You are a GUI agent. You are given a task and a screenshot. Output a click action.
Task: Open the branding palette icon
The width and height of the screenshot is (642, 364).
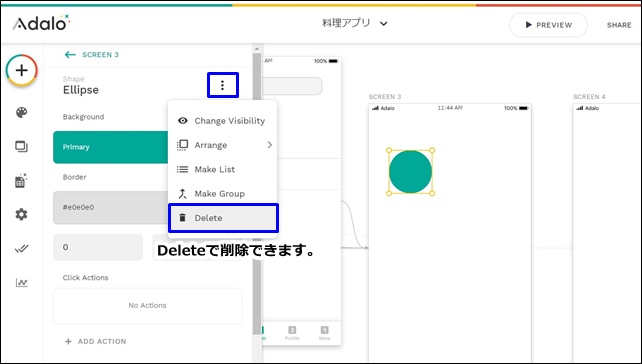(x=21, y=113)
